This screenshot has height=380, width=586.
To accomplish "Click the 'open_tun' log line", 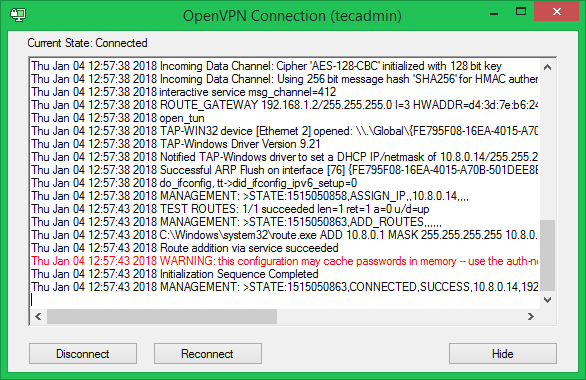I will pos(118,118).
